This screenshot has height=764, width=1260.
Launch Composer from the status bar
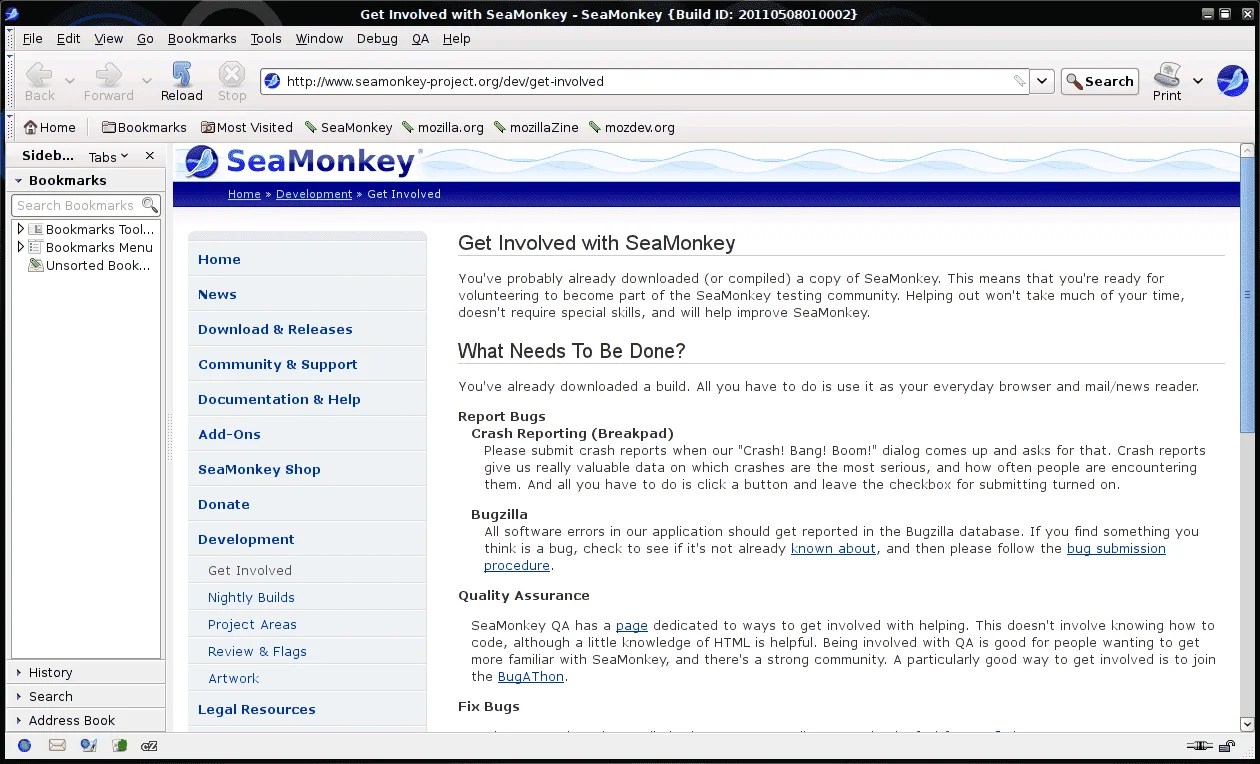pos(88,745)
